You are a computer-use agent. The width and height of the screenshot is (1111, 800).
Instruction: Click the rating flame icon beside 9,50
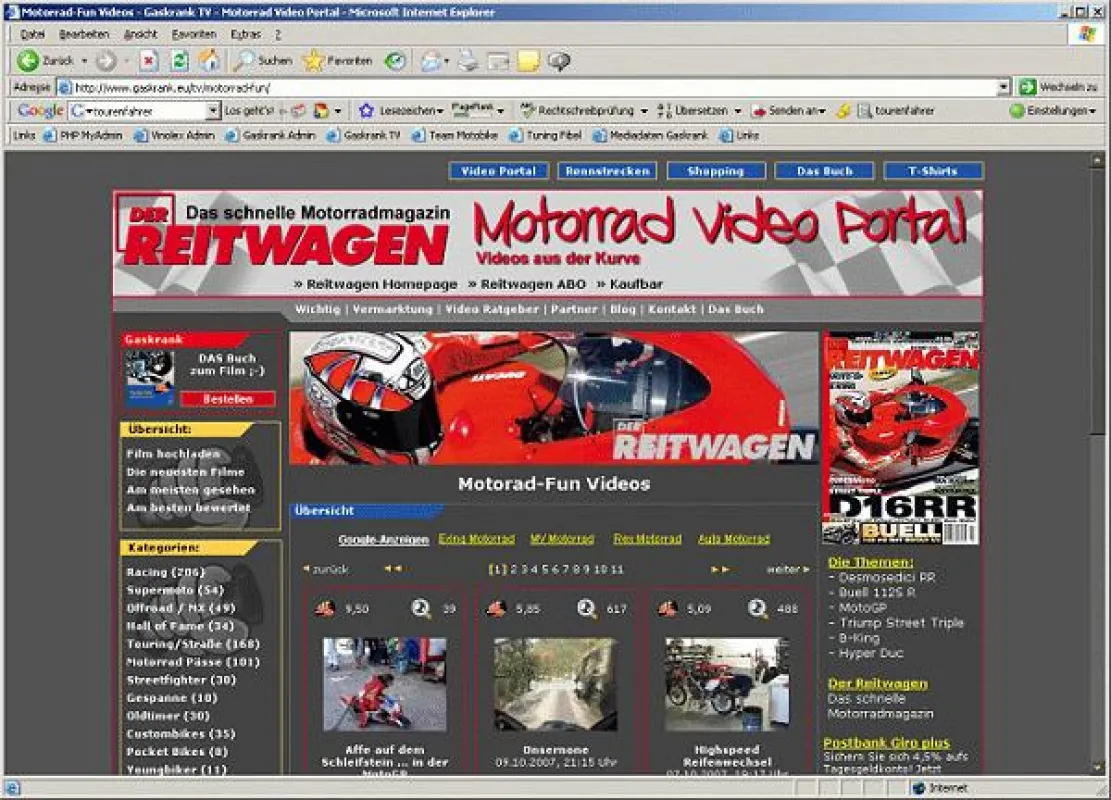325,608
